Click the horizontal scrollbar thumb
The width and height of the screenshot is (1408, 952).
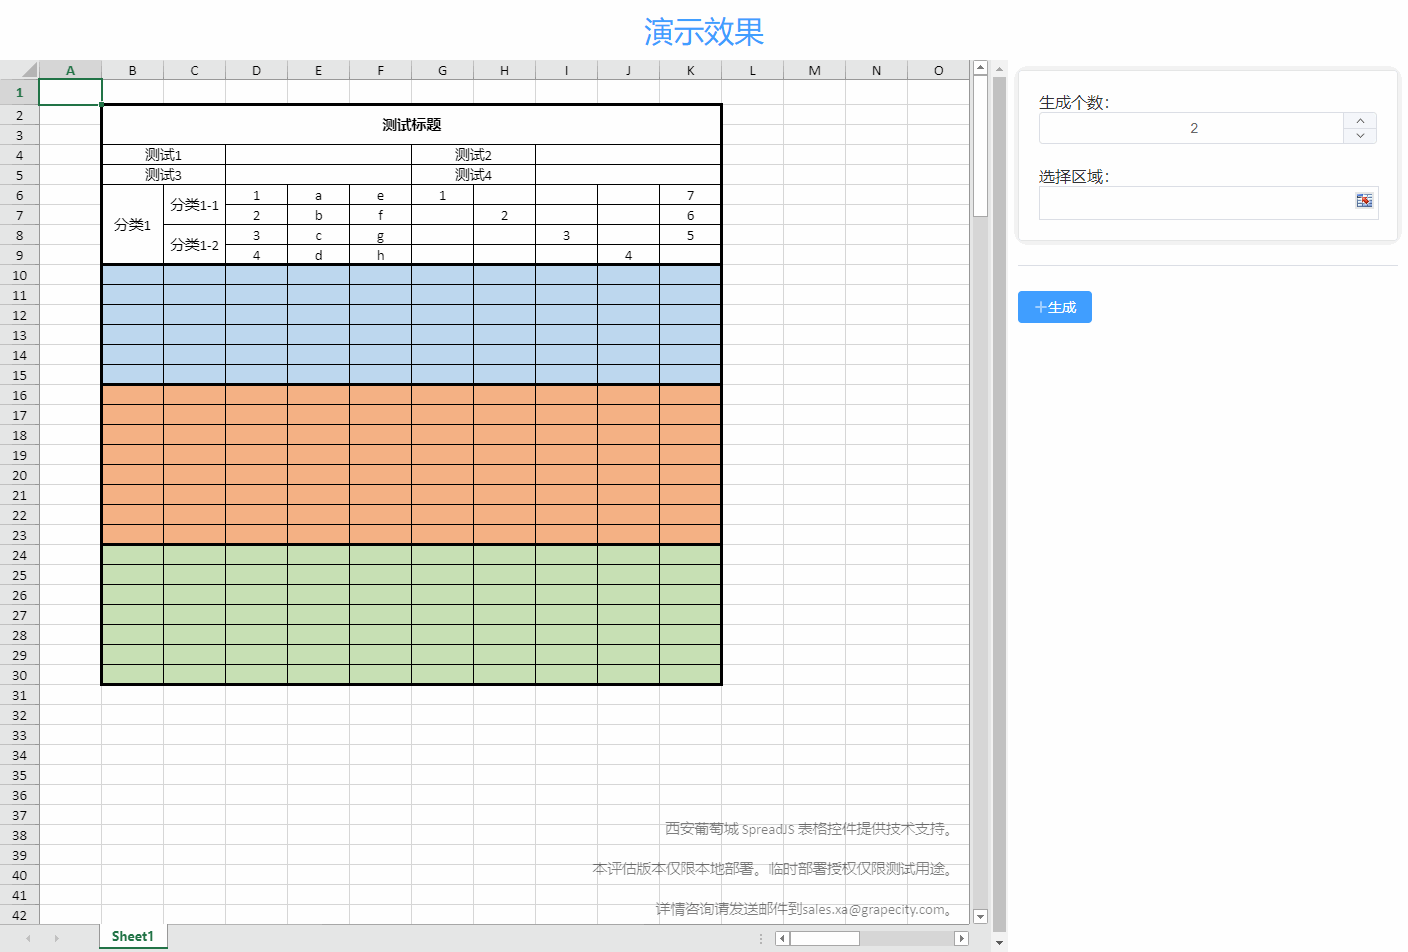coord(825,938)
